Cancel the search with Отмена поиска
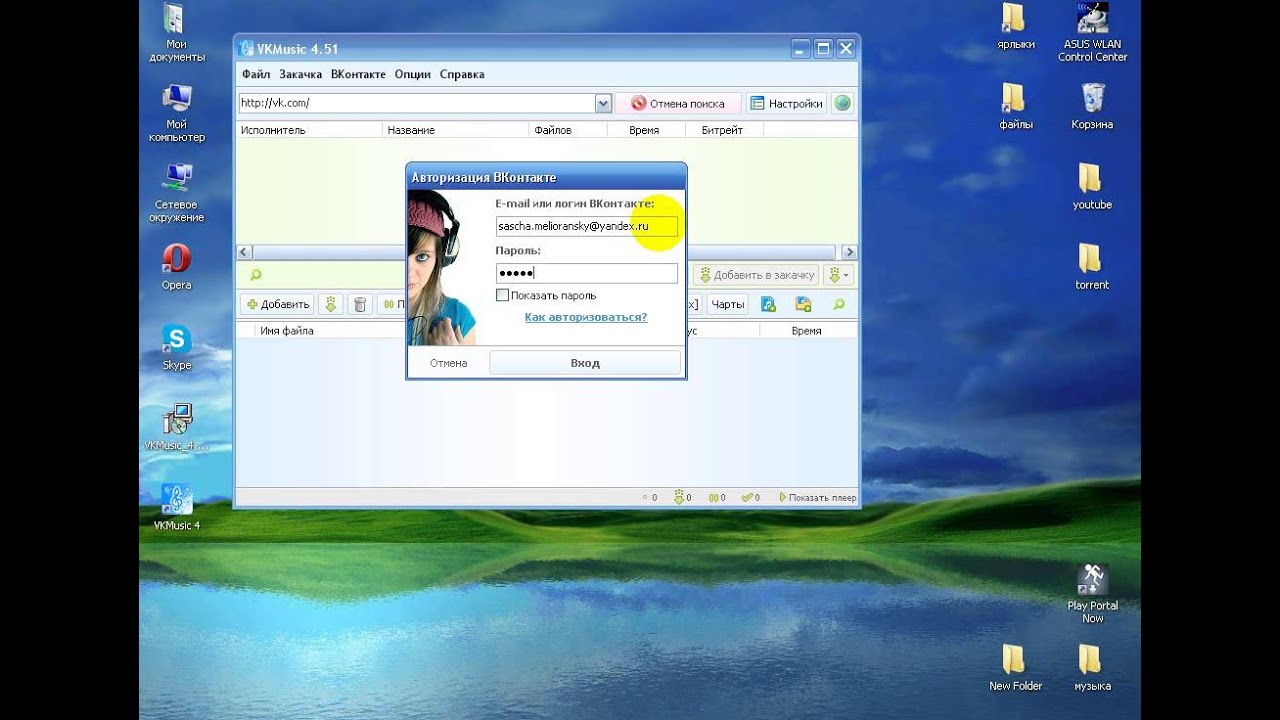The height and width of the screenshot is (720, 1280). [678, 103]
